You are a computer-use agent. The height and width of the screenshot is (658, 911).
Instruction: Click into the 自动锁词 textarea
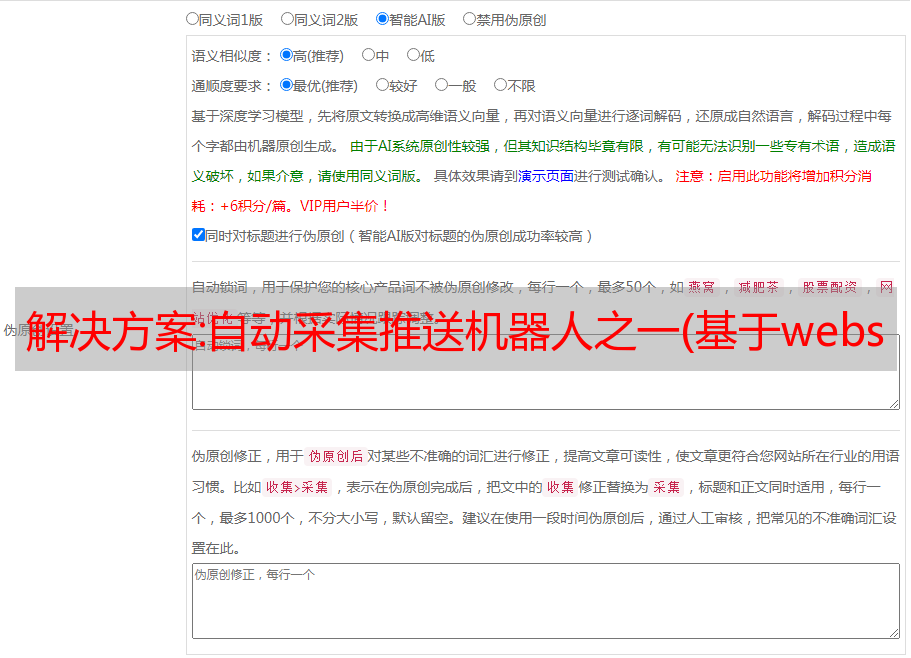546,372
